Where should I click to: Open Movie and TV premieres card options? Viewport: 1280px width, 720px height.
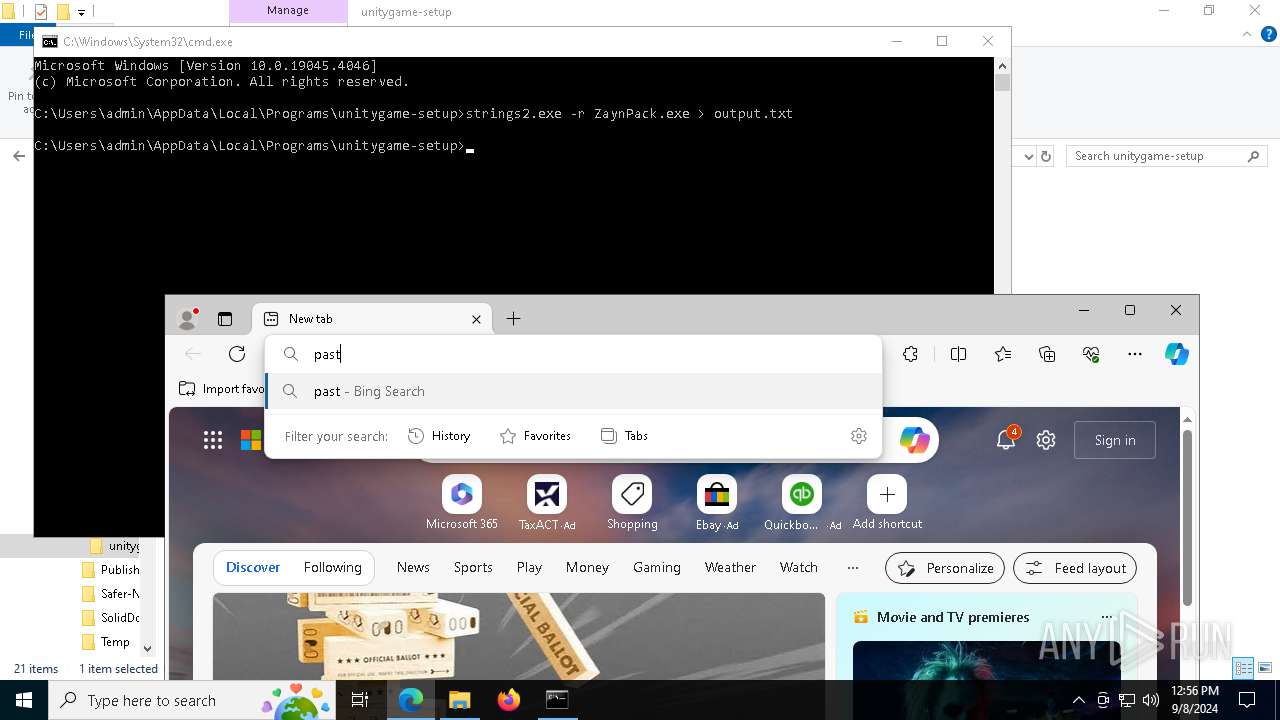tap(1106, 617)
